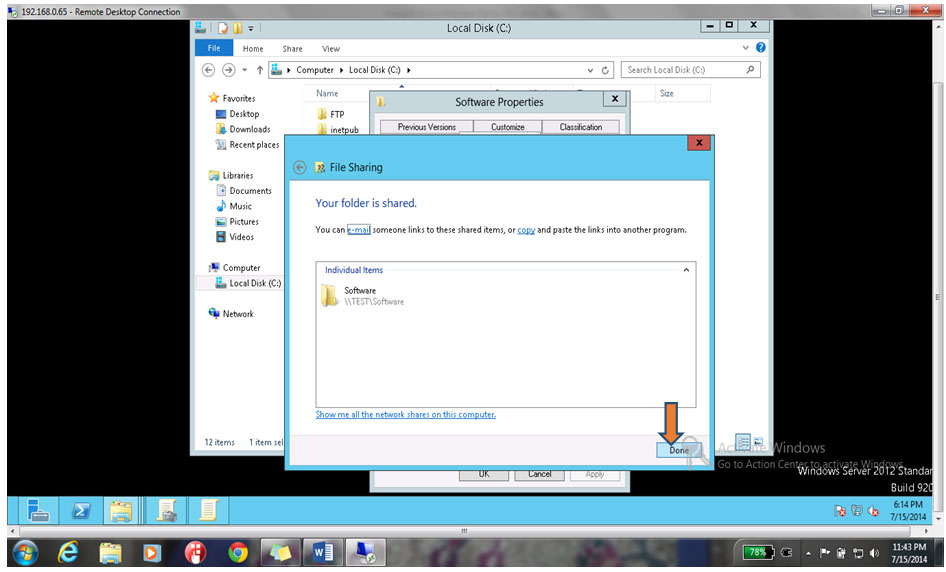The height and width of the screenshot is (572, 946).
Task: Select the inetpub folder
Action: point(338,129)
